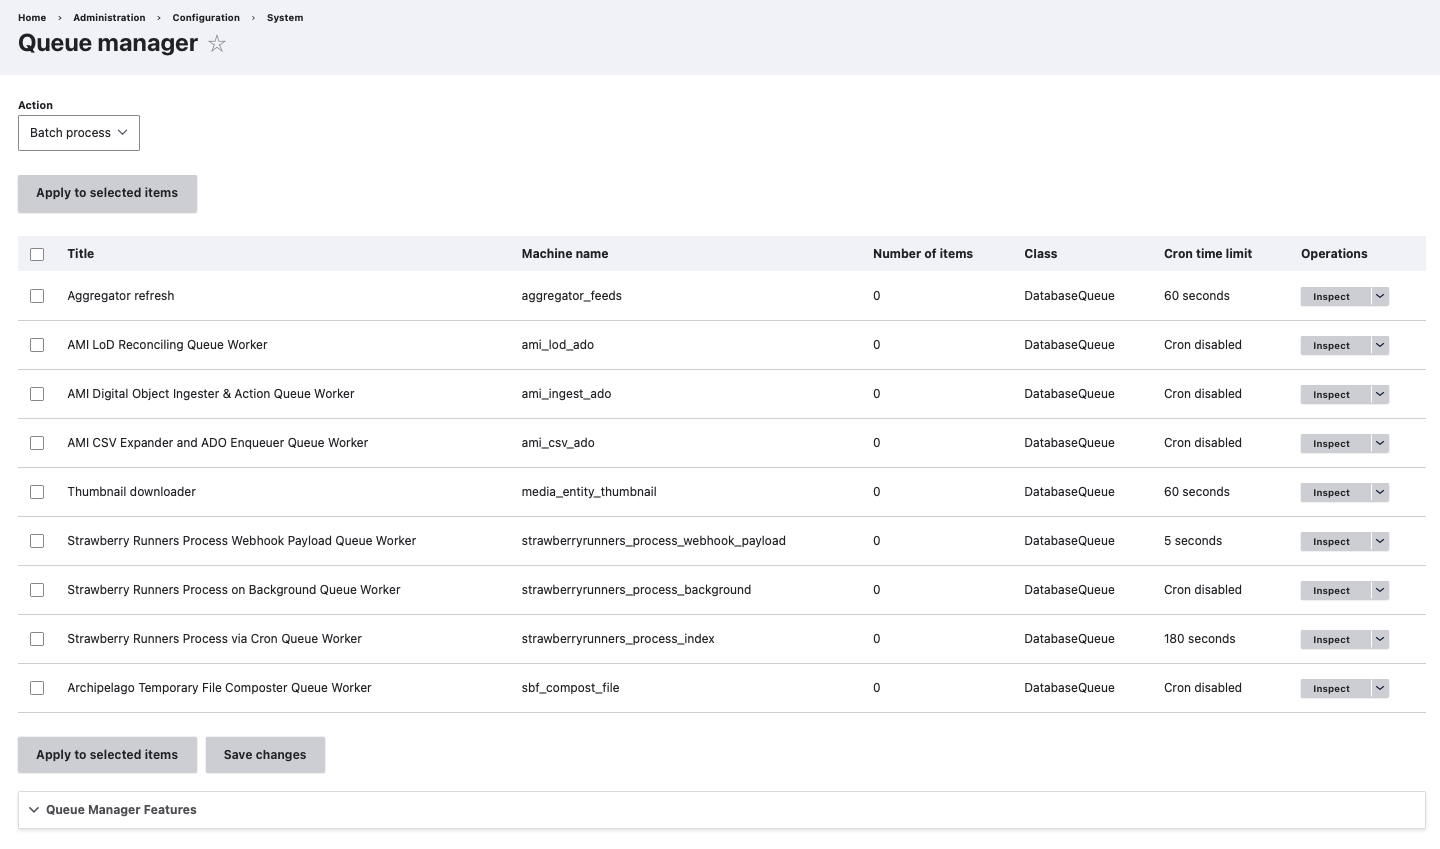Click the top Apply to selected items button
1440x849 pixels.
pyautogui.click(x=107, y=193)
